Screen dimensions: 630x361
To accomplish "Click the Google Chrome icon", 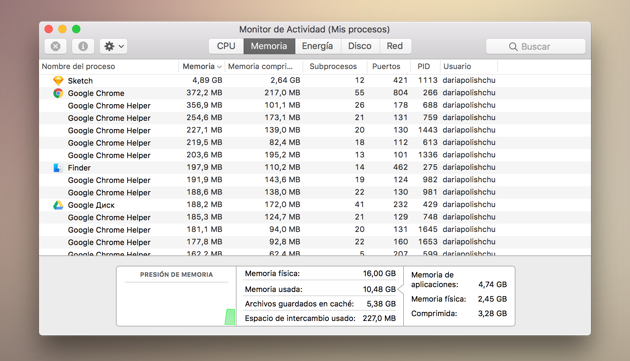I will (58, 93).
